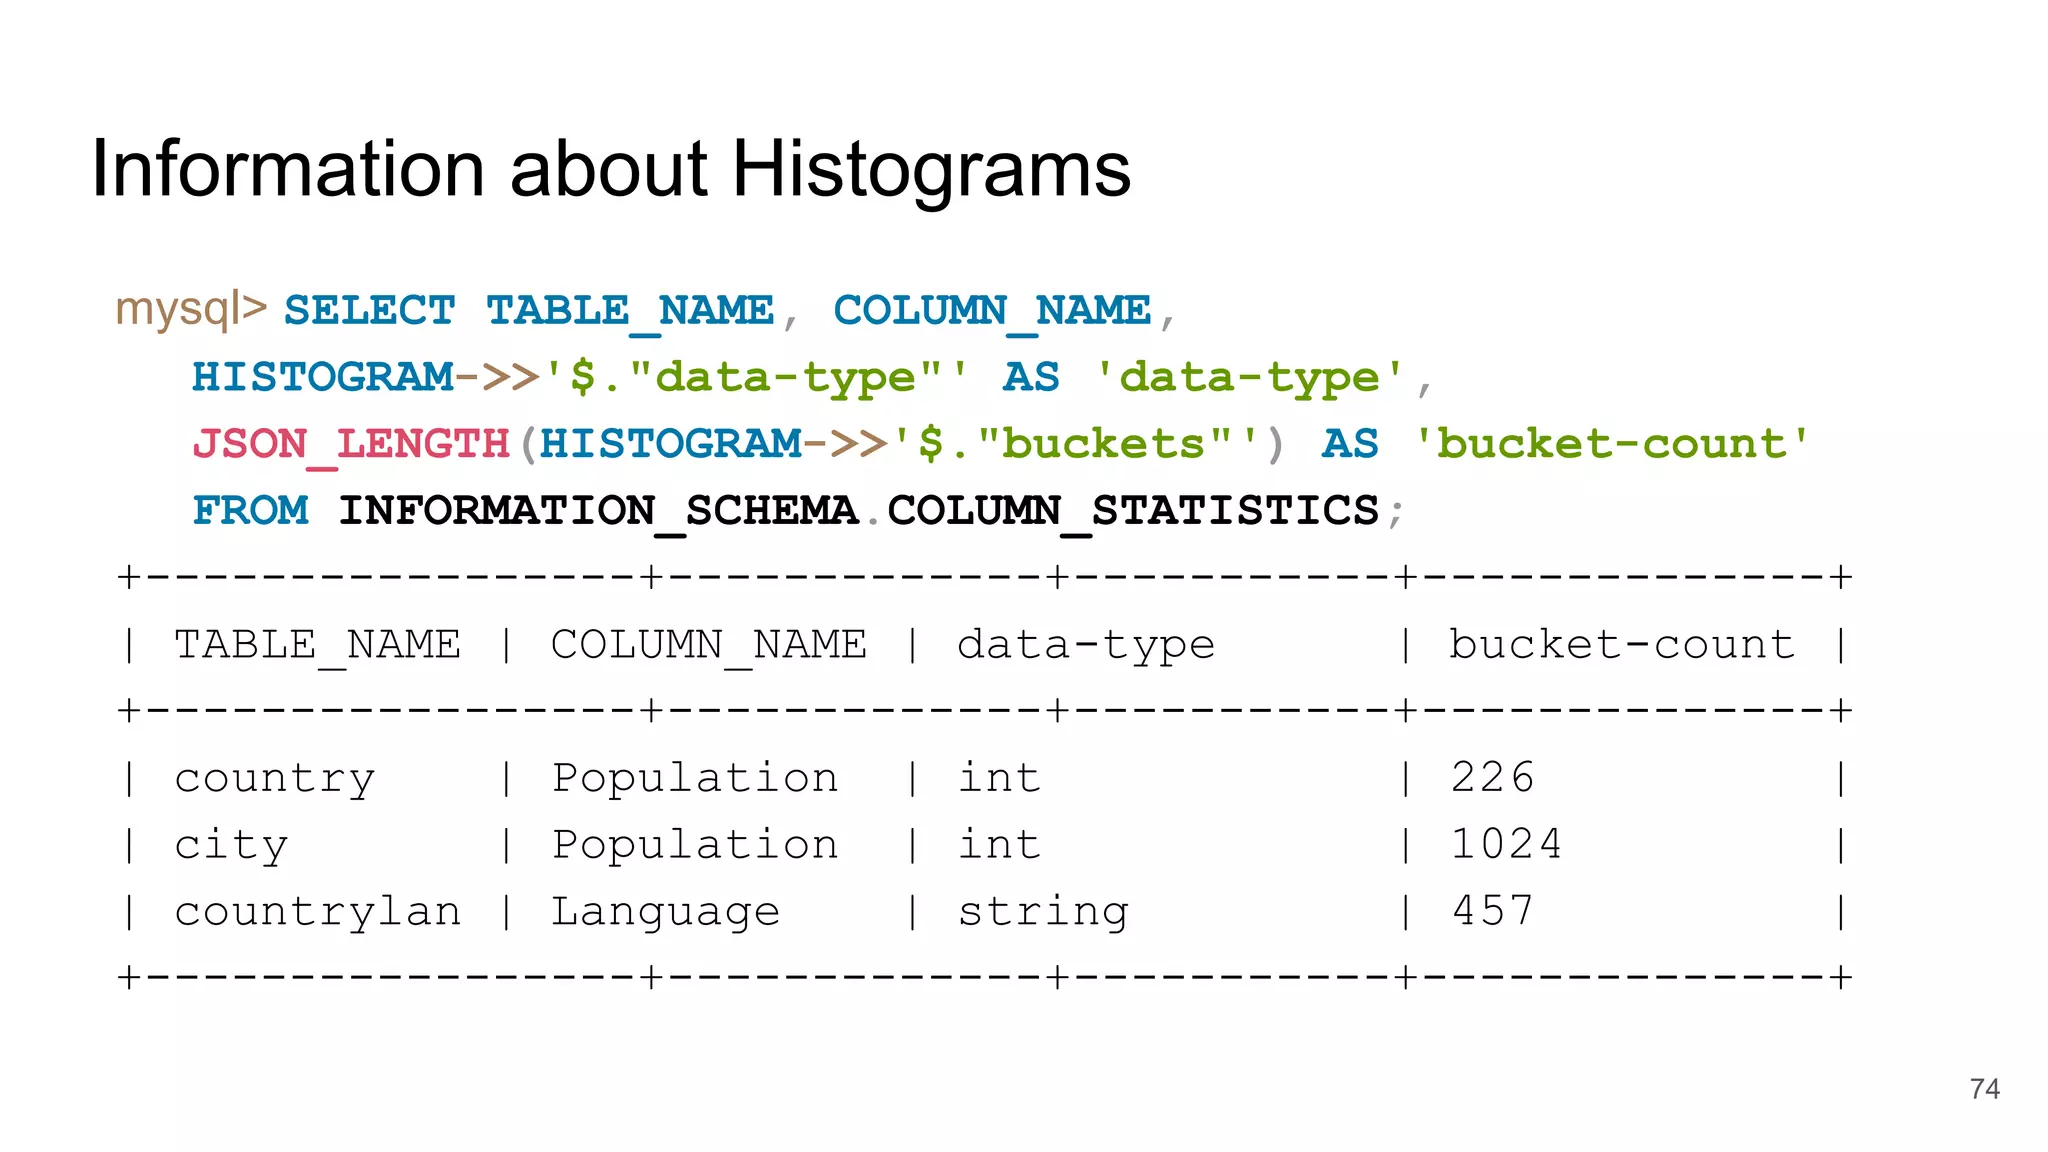Click 'Population' in the city row

[x=695, y=845]
